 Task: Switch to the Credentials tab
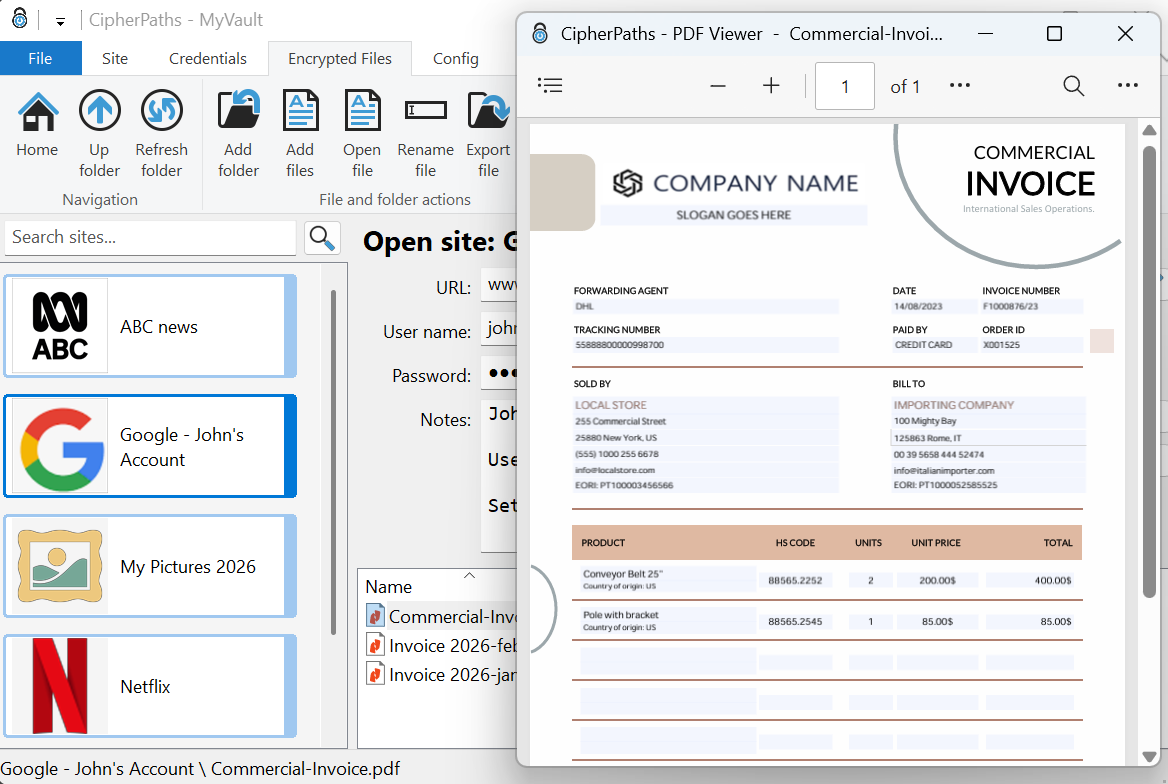(x=208, y=58)
